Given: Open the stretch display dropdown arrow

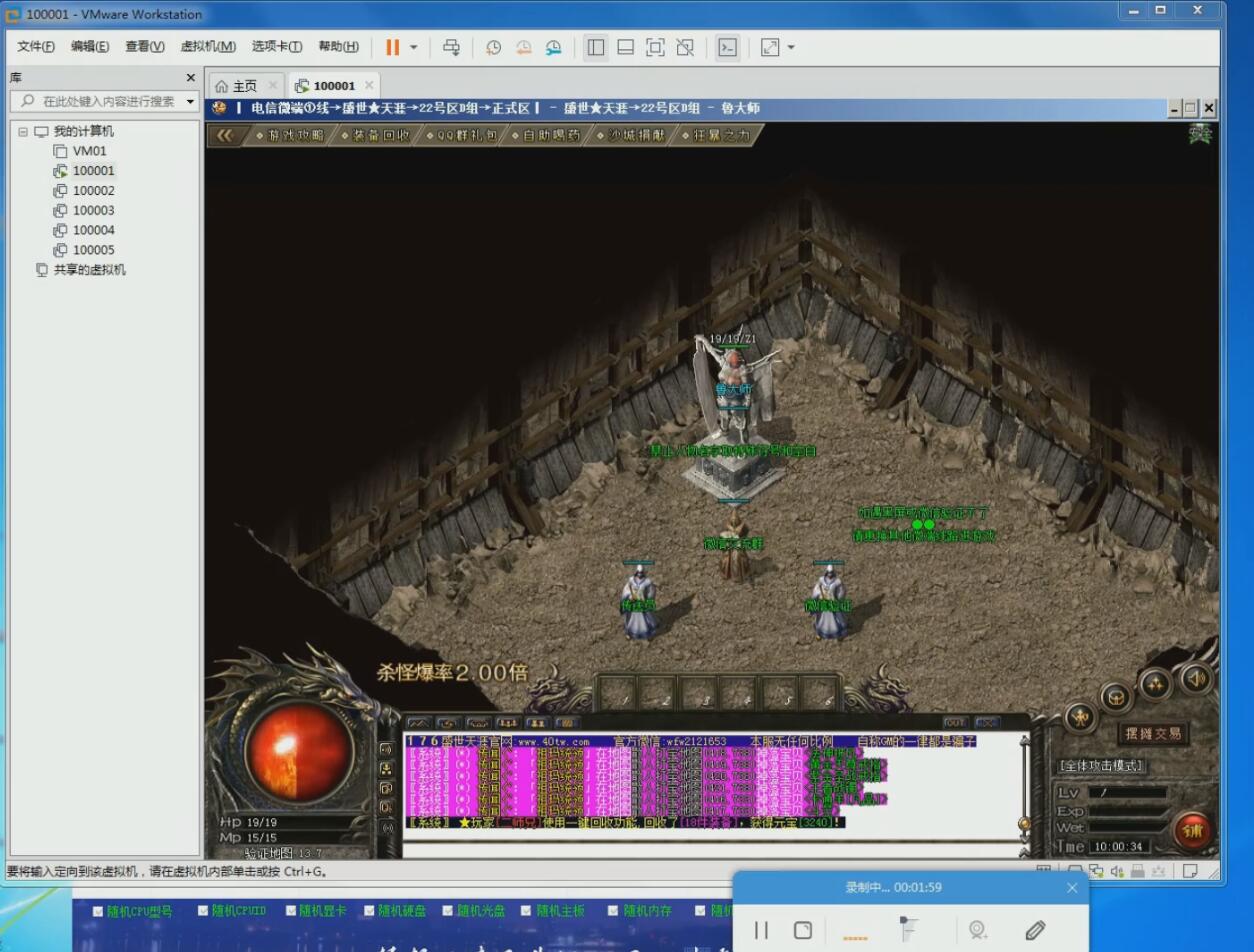Looking at the screenshot, I should coord(791,47).
